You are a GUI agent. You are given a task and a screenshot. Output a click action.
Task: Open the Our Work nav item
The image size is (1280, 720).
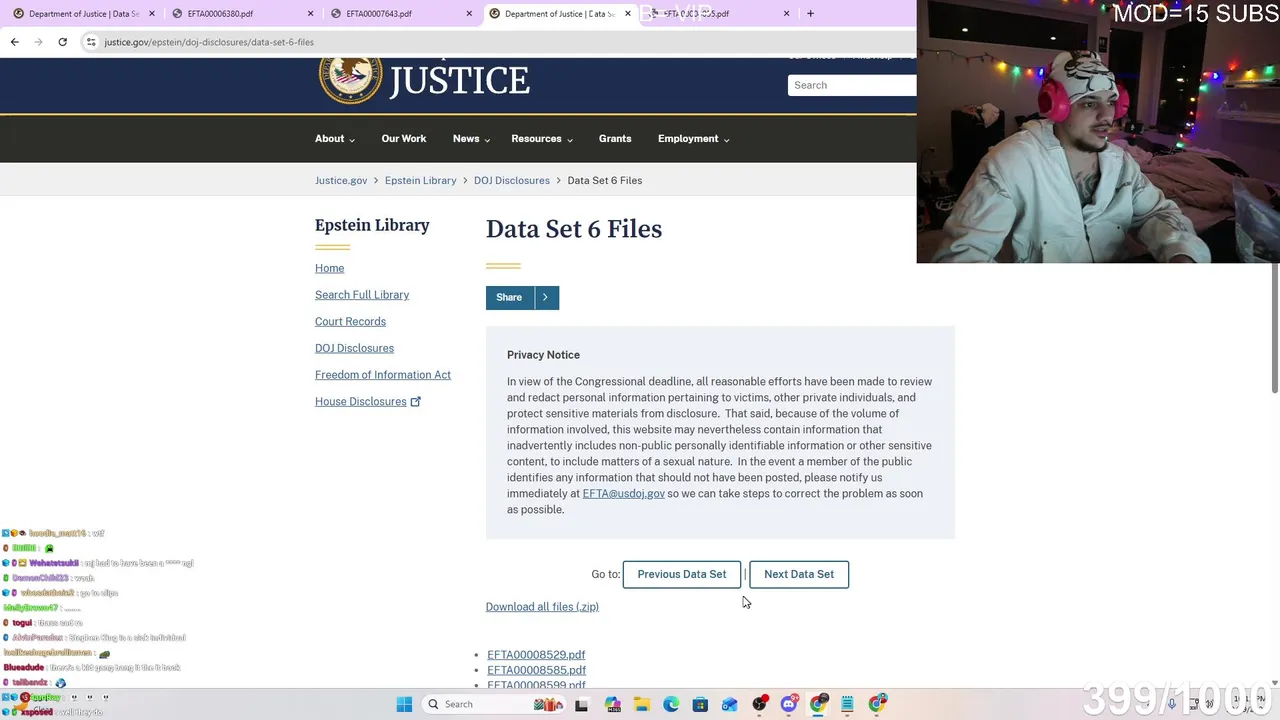point(404,139)
